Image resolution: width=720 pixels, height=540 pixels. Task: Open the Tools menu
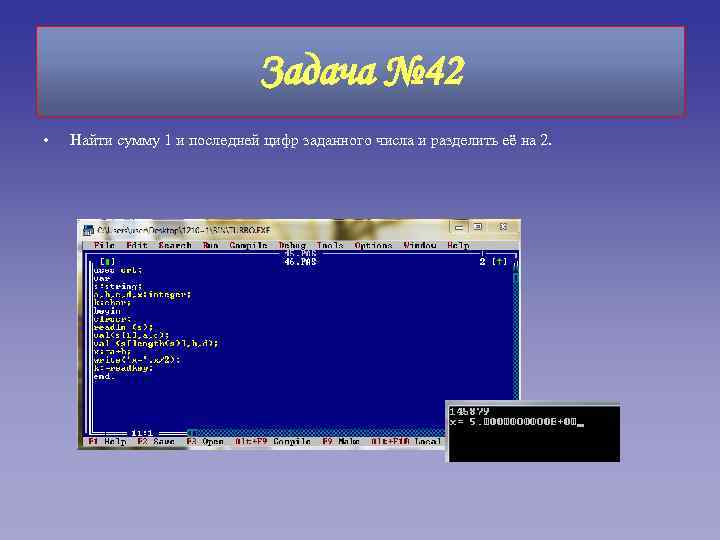[330, 246]
